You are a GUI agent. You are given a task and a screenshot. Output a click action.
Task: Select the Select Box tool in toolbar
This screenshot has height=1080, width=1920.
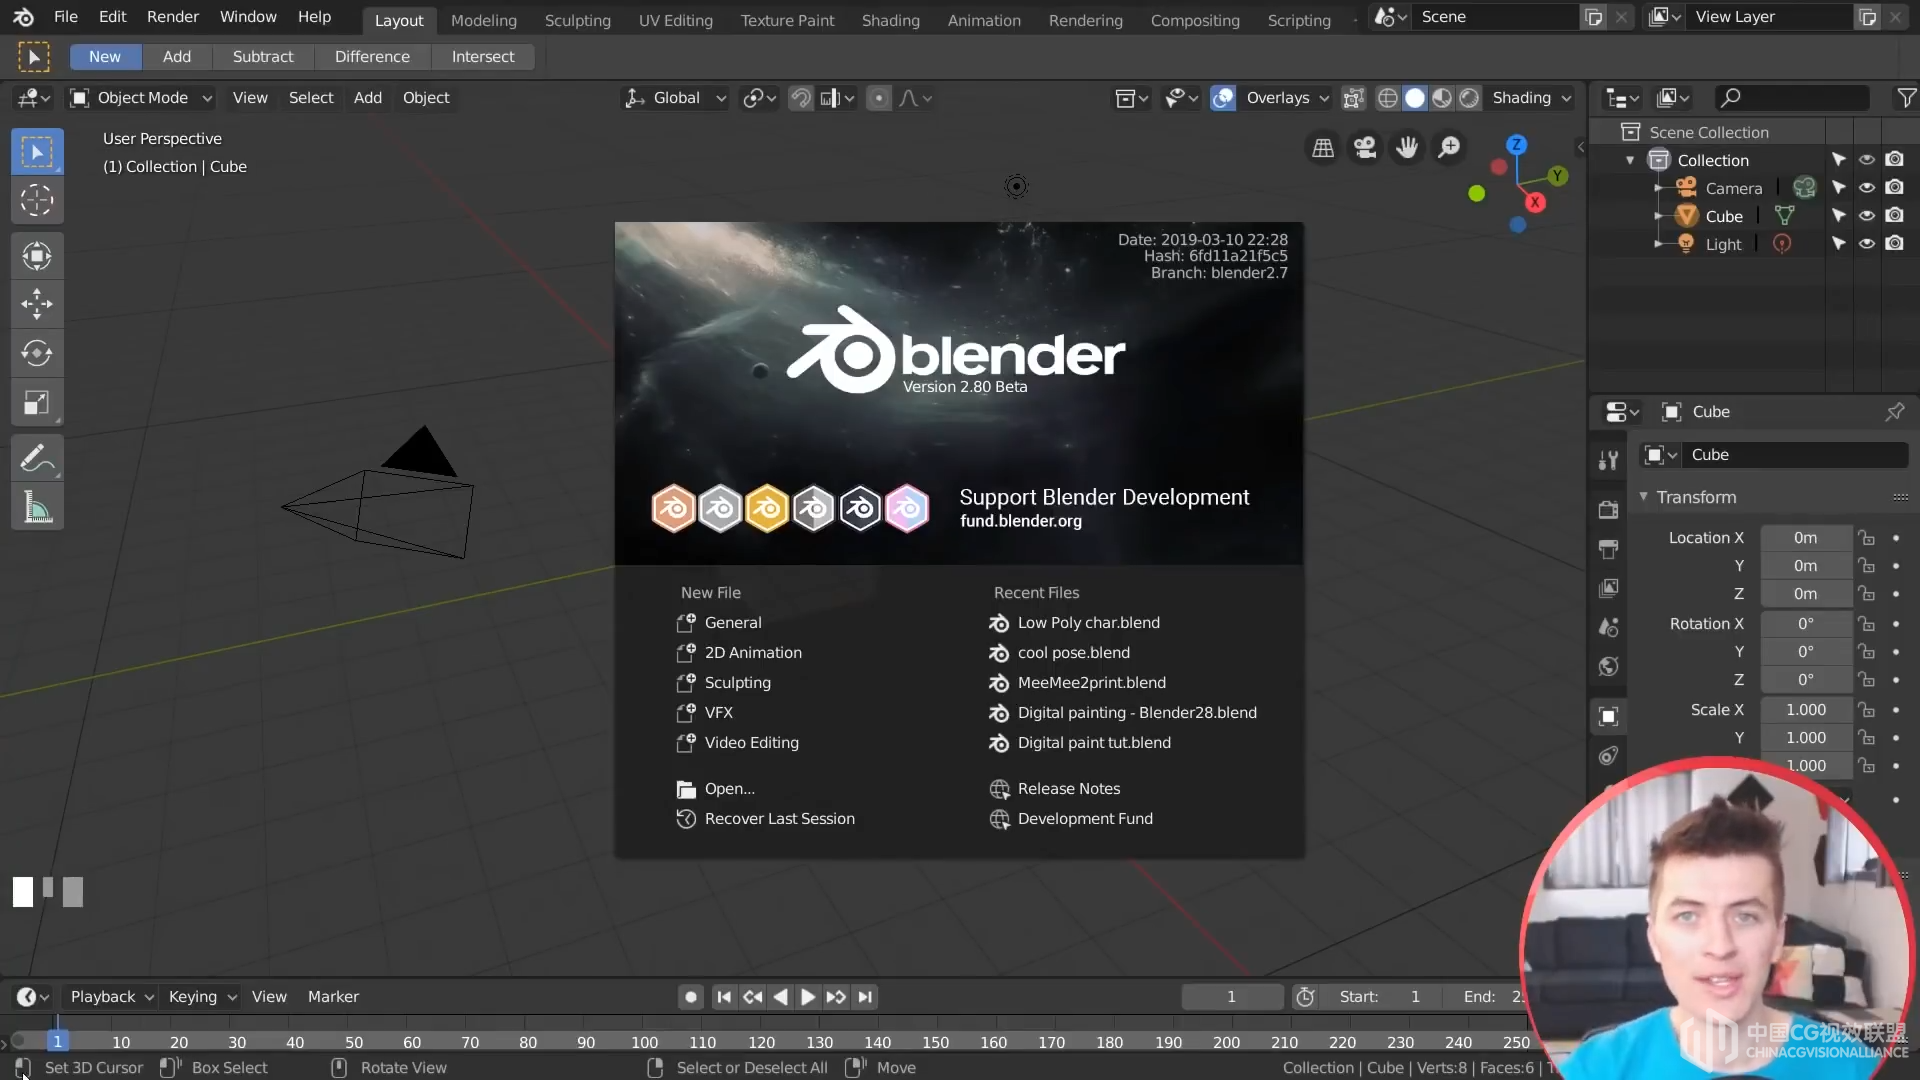pyautogui.click(x=37, y=153)
